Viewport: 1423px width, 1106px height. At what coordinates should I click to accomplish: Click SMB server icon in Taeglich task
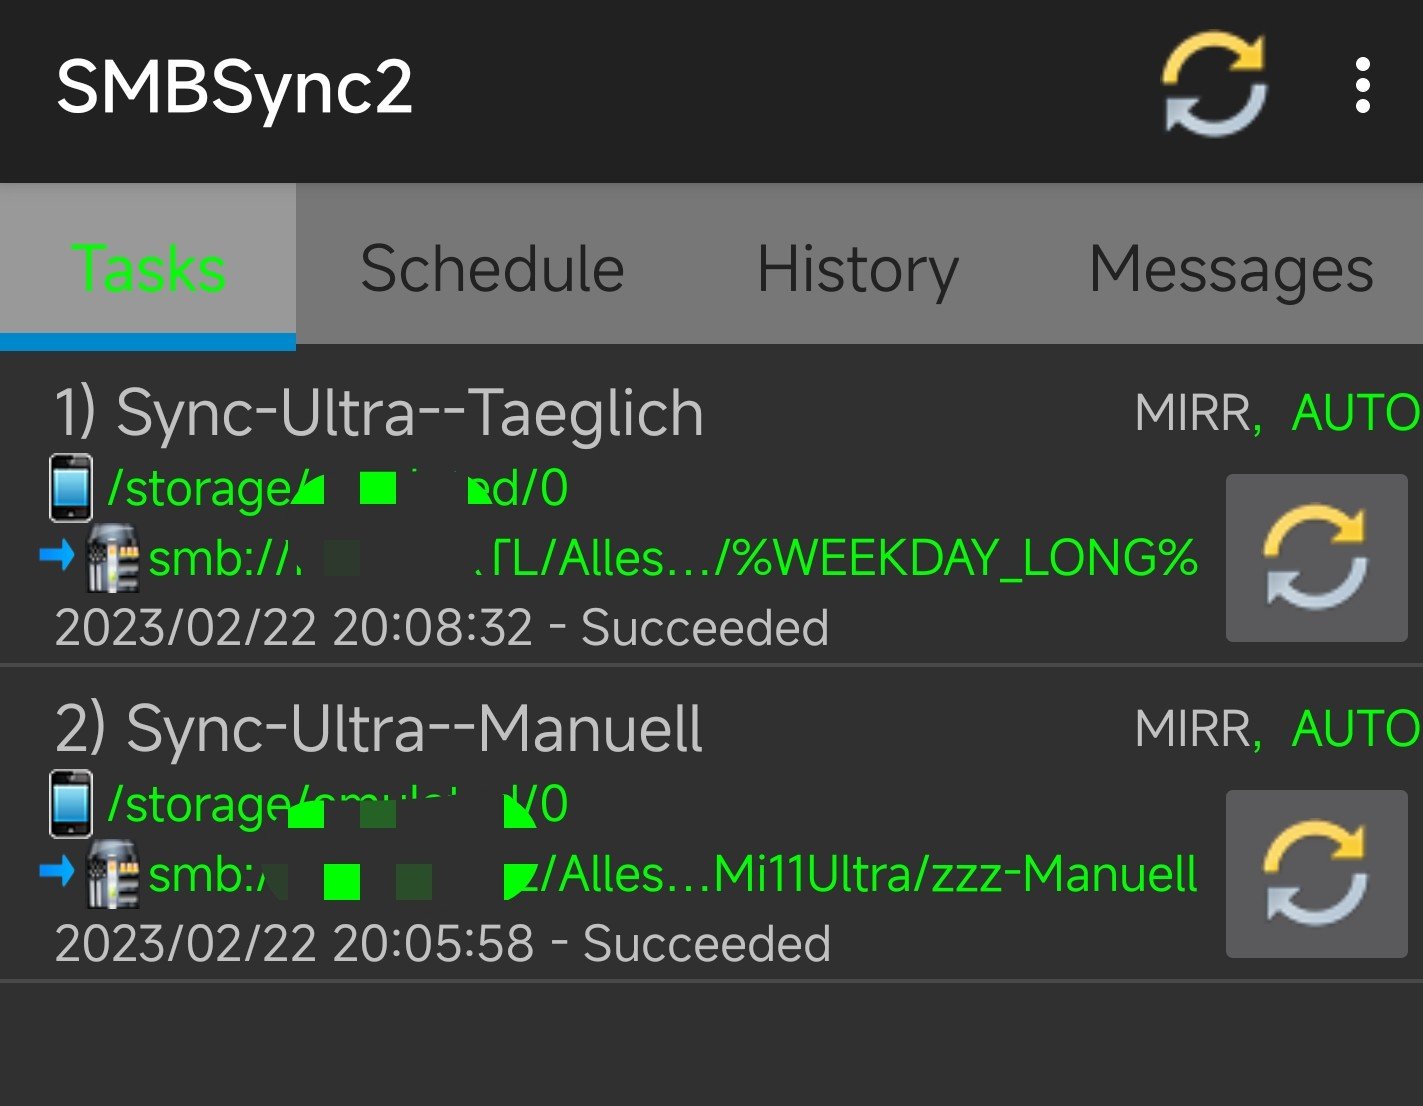[x=112, y=558]
